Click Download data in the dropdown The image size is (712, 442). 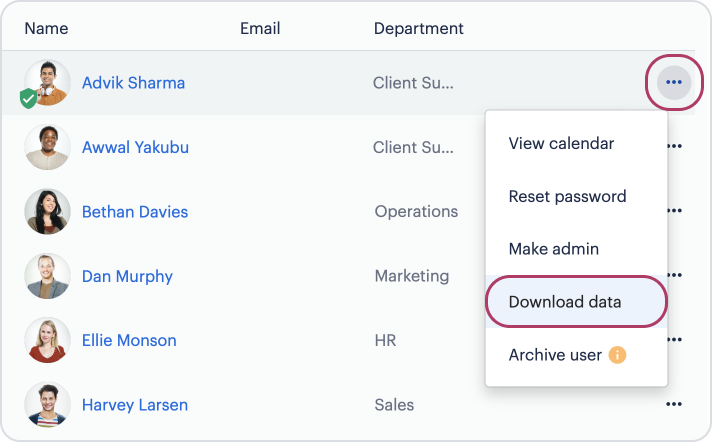click(x=565, y=302)
